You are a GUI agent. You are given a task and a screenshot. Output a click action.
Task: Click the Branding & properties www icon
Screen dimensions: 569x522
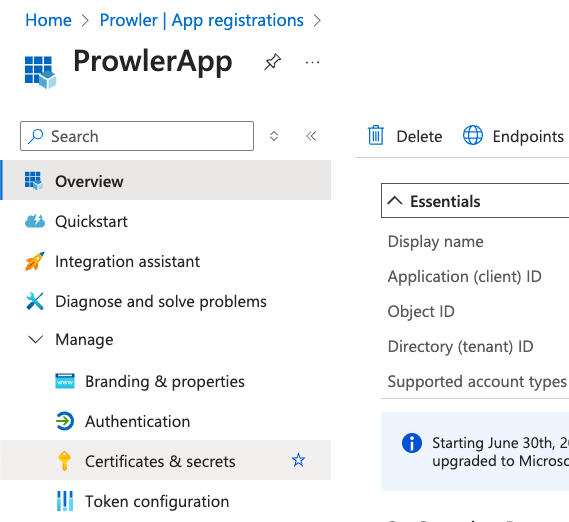[x=65, y=381]
